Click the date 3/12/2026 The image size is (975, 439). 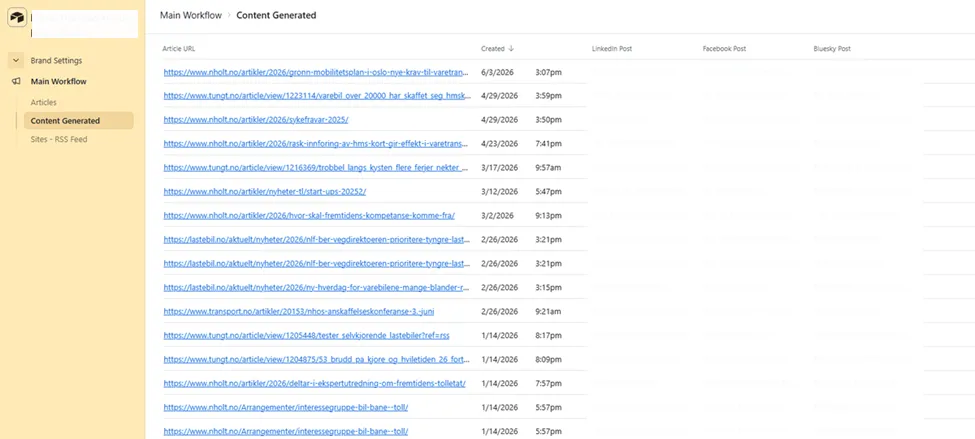(x=499, y=192)
